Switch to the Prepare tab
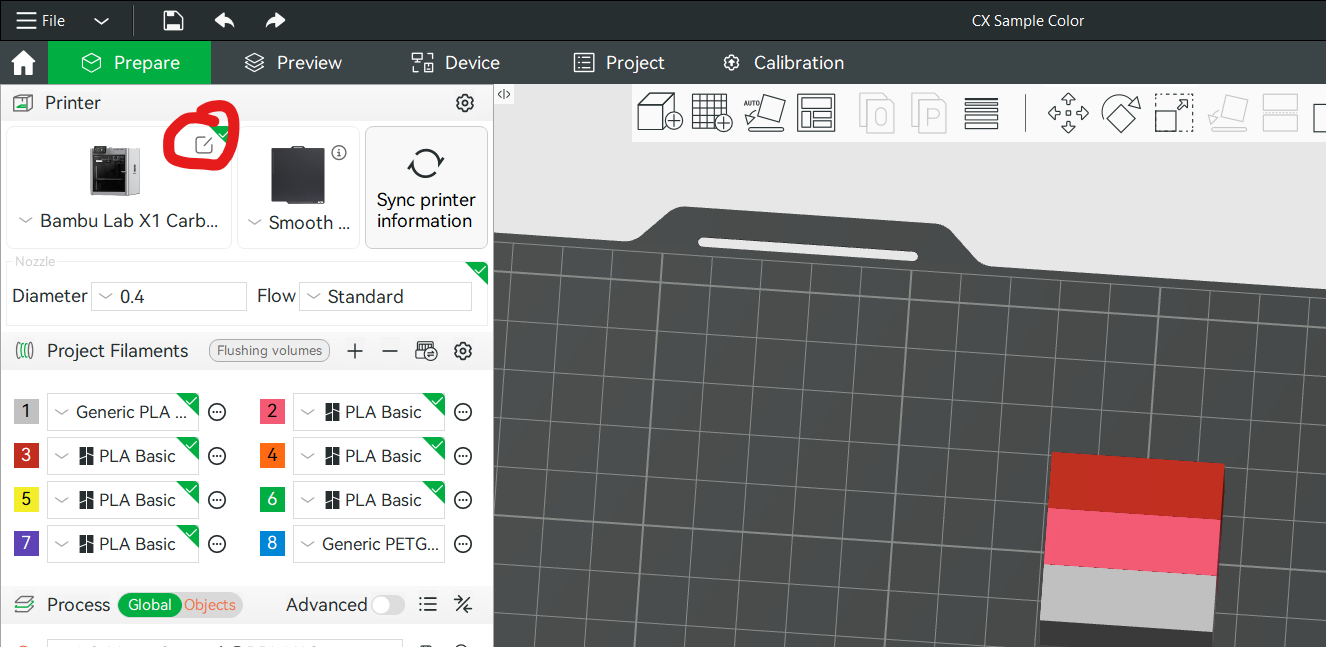Image resolution: width=1326 pixels, height=647 pixels. 130,63
